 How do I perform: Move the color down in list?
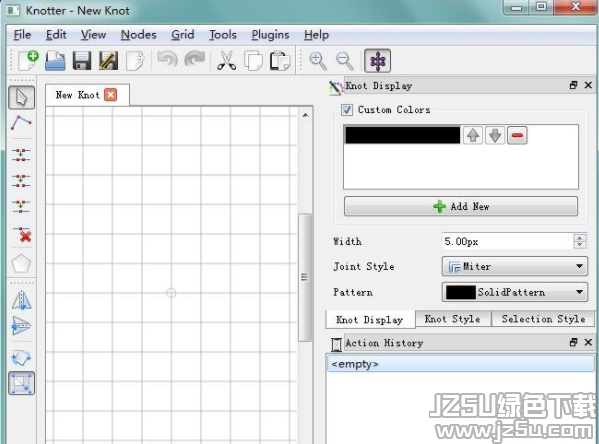(495, 135)
